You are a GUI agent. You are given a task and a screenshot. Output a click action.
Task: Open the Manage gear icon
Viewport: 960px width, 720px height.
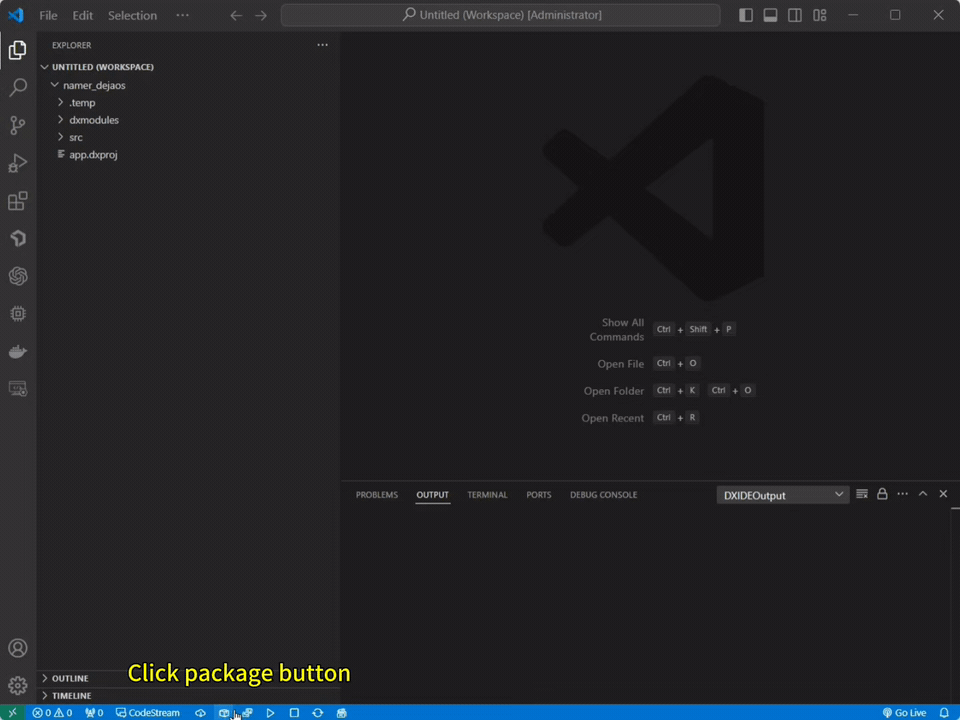click(x=18, y=685)
